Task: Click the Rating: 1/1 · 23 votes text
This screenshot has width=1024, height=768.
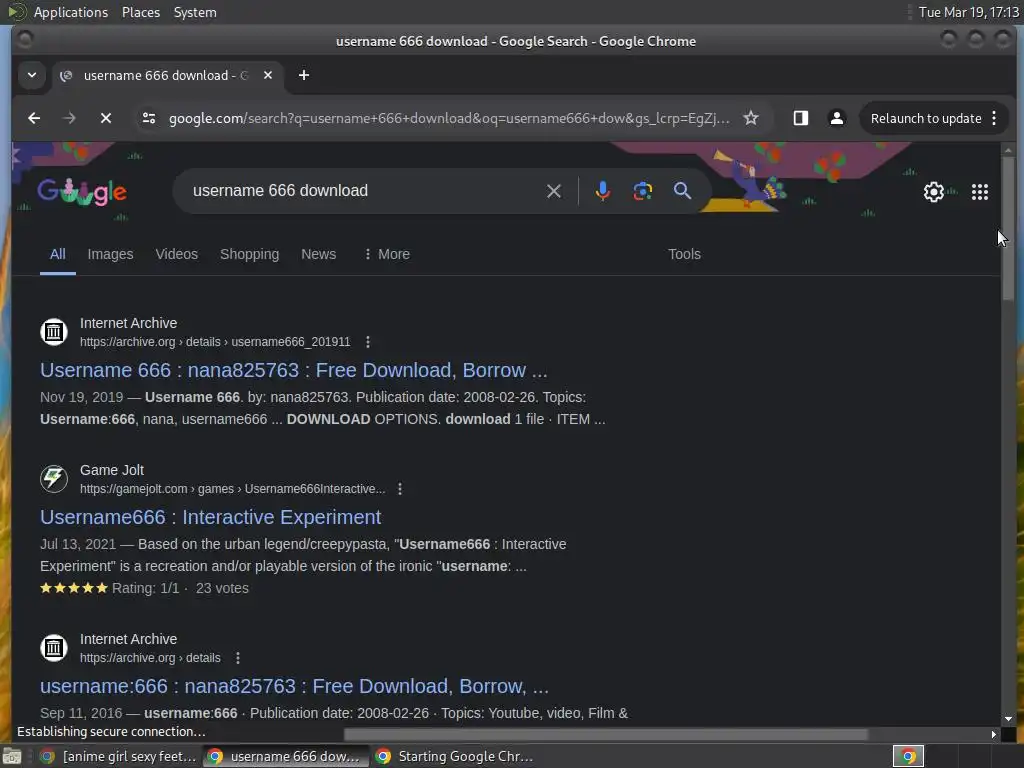Action: pyautogui.click(x=180, y=588)
